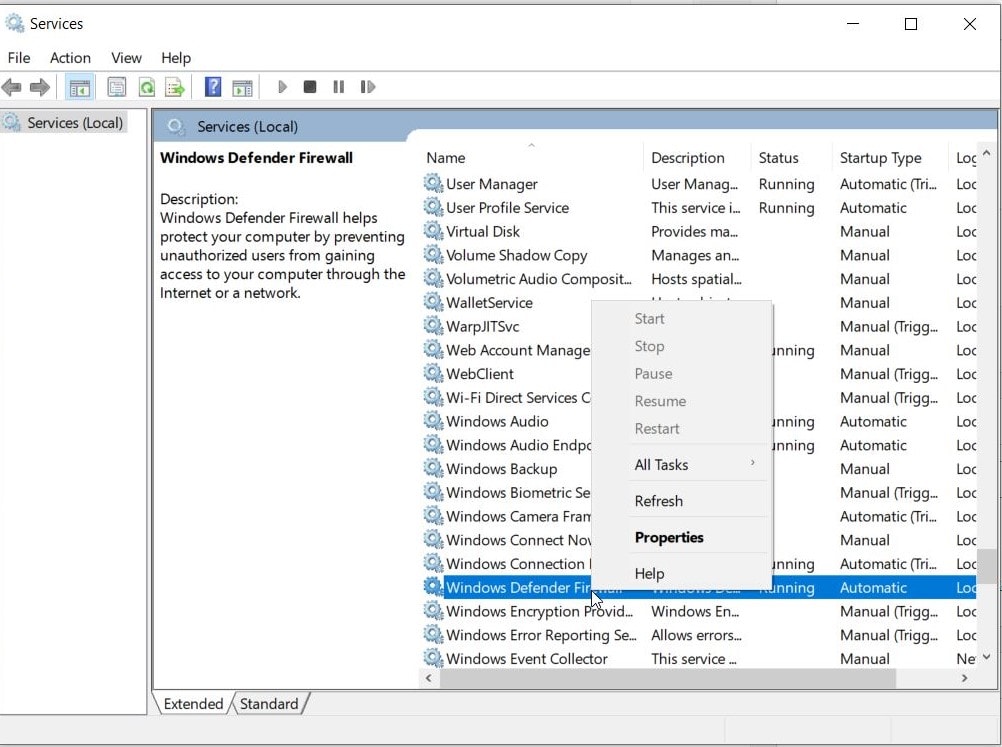1002x747 pixels.
Task: Select Windows Encryption Provider service row
Action: coord(699,611)
